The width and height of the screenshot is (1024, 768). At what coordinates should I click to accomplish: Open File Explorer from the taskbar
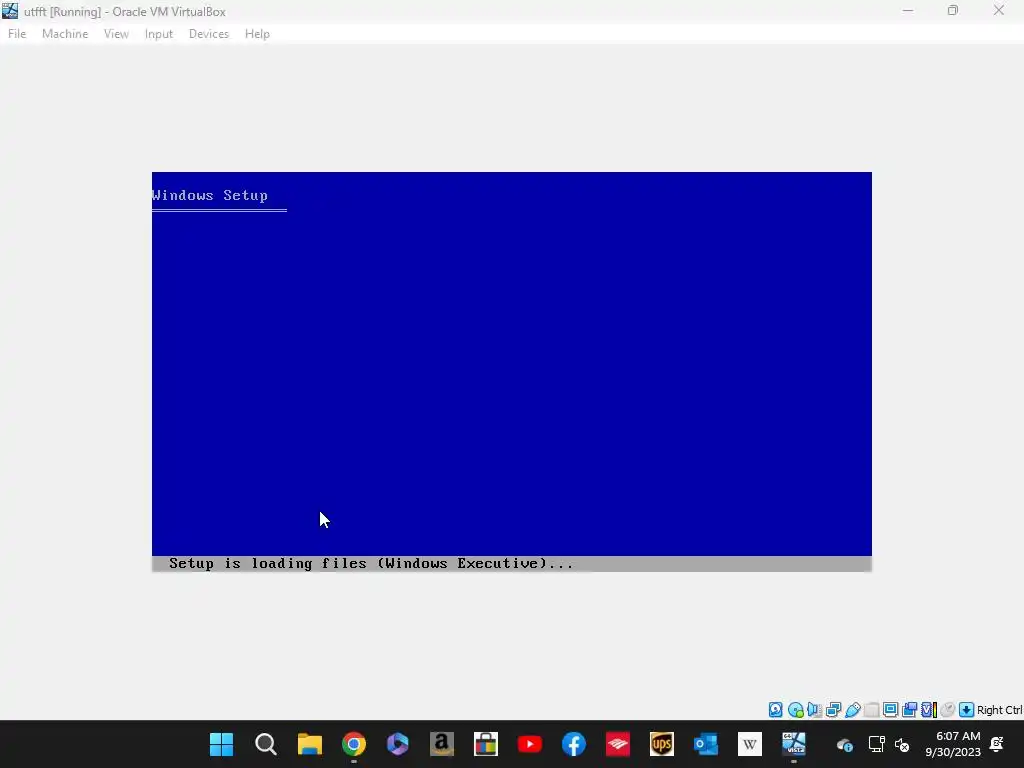(310, 744)
